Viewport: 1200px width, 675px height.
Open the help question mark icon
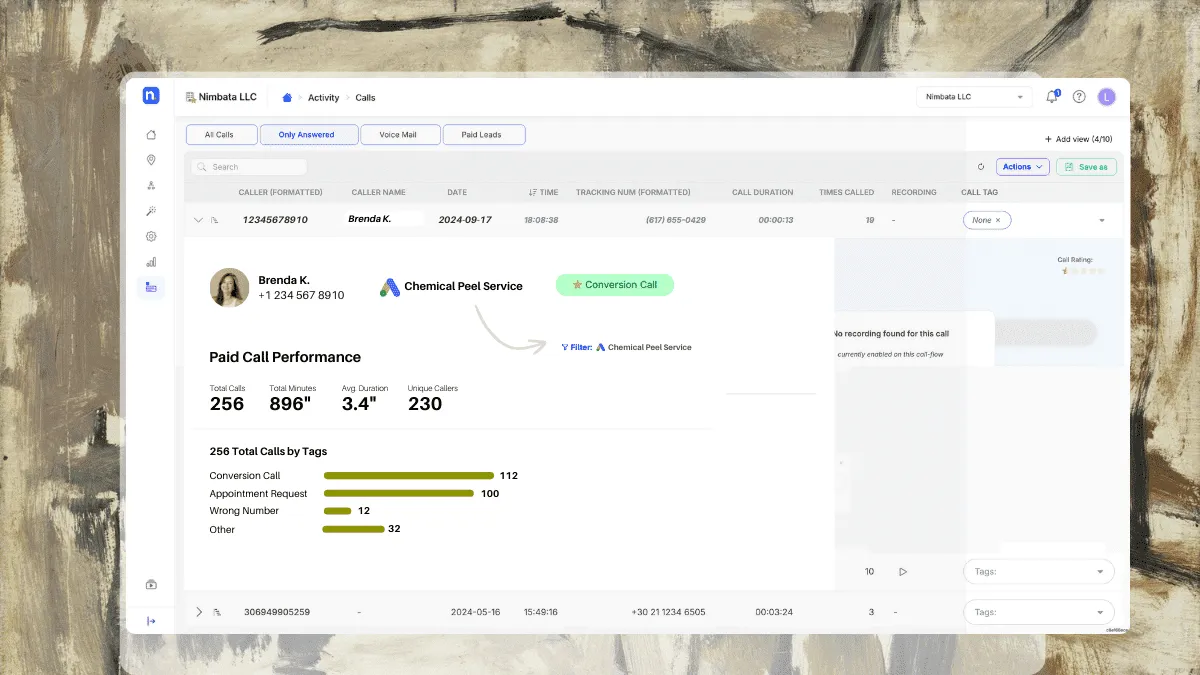1079,97
